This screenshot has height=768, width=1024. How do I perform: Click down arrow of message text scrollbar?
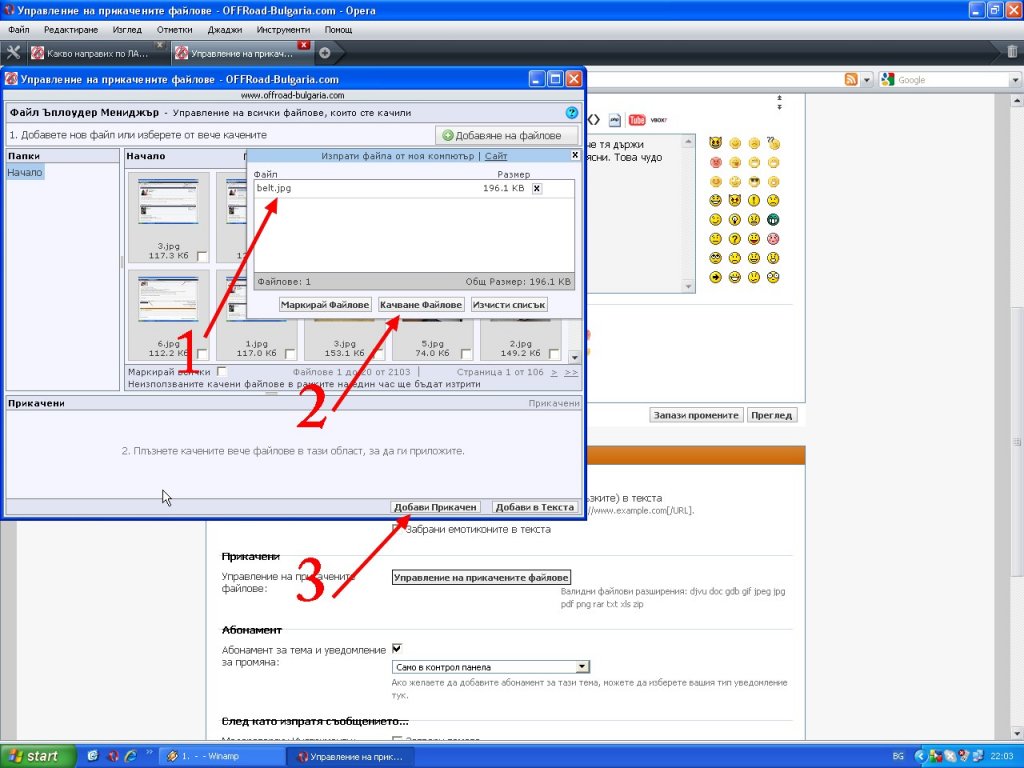(688, 286)
